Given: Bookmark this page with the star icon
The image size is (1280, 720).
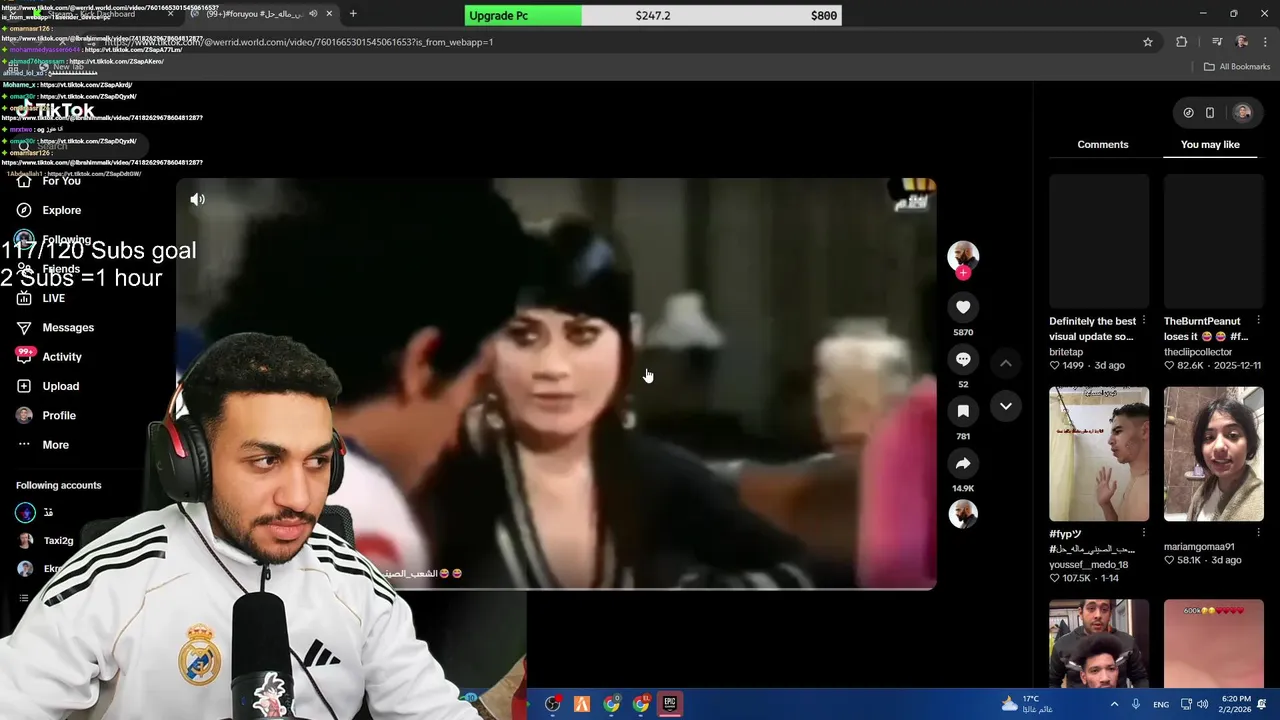Looking at the screenshot, I should pyautogui.click(x=1148, y=42).
